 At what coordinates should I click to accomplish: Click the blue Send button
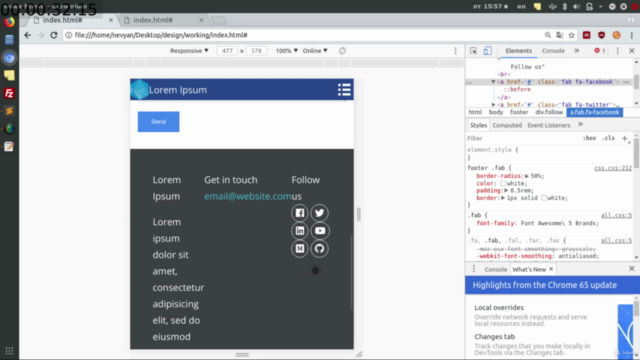158,122
